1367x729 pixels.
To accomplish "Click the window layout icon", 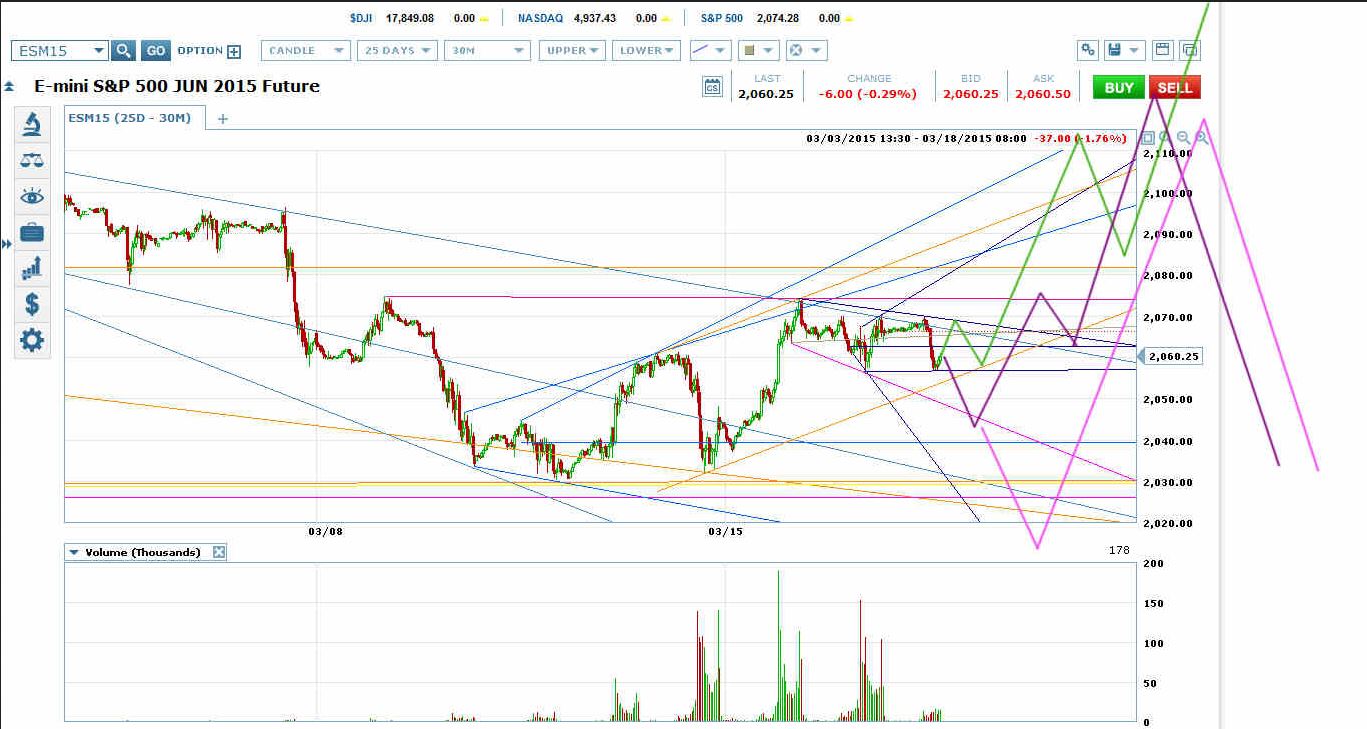I will point(1162,50).
